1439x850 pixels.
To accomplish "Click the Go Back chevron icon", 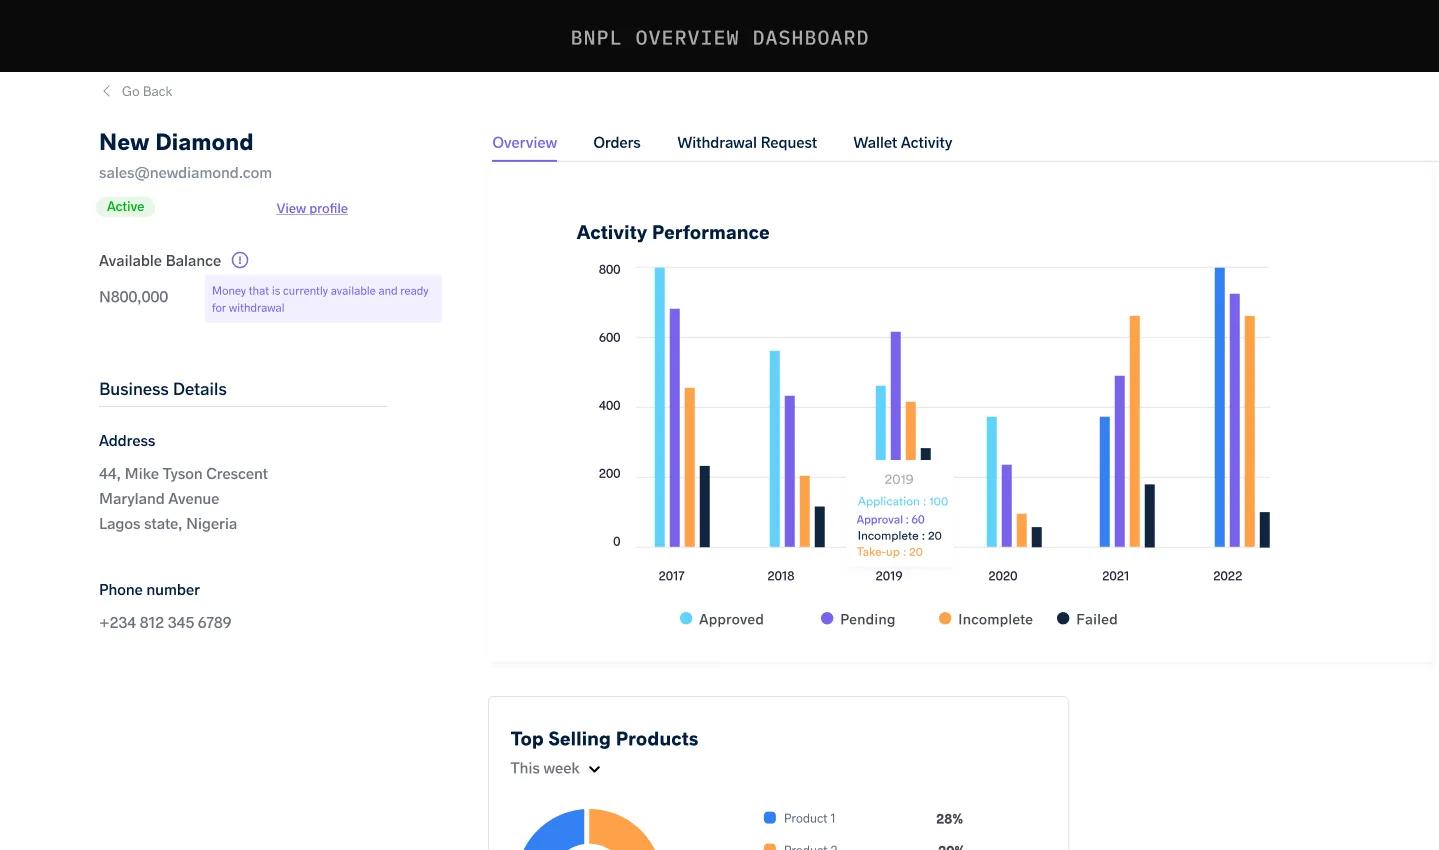I will click(x=106, y=91).
